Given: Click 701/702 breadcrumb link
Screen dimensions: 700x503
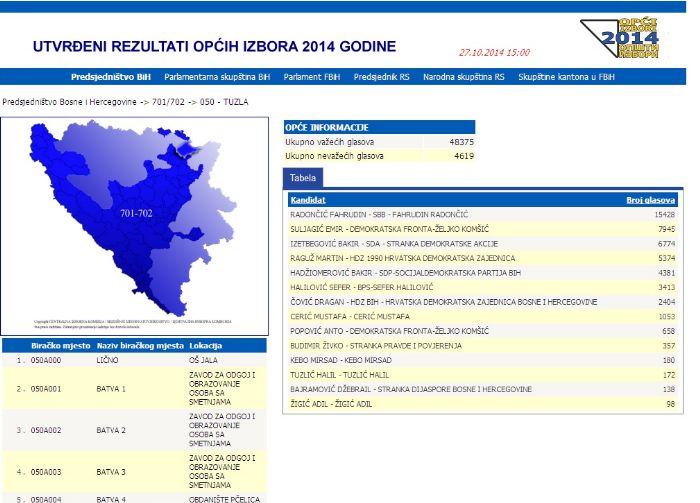Looking at the screenshot, I should (168, 102).
